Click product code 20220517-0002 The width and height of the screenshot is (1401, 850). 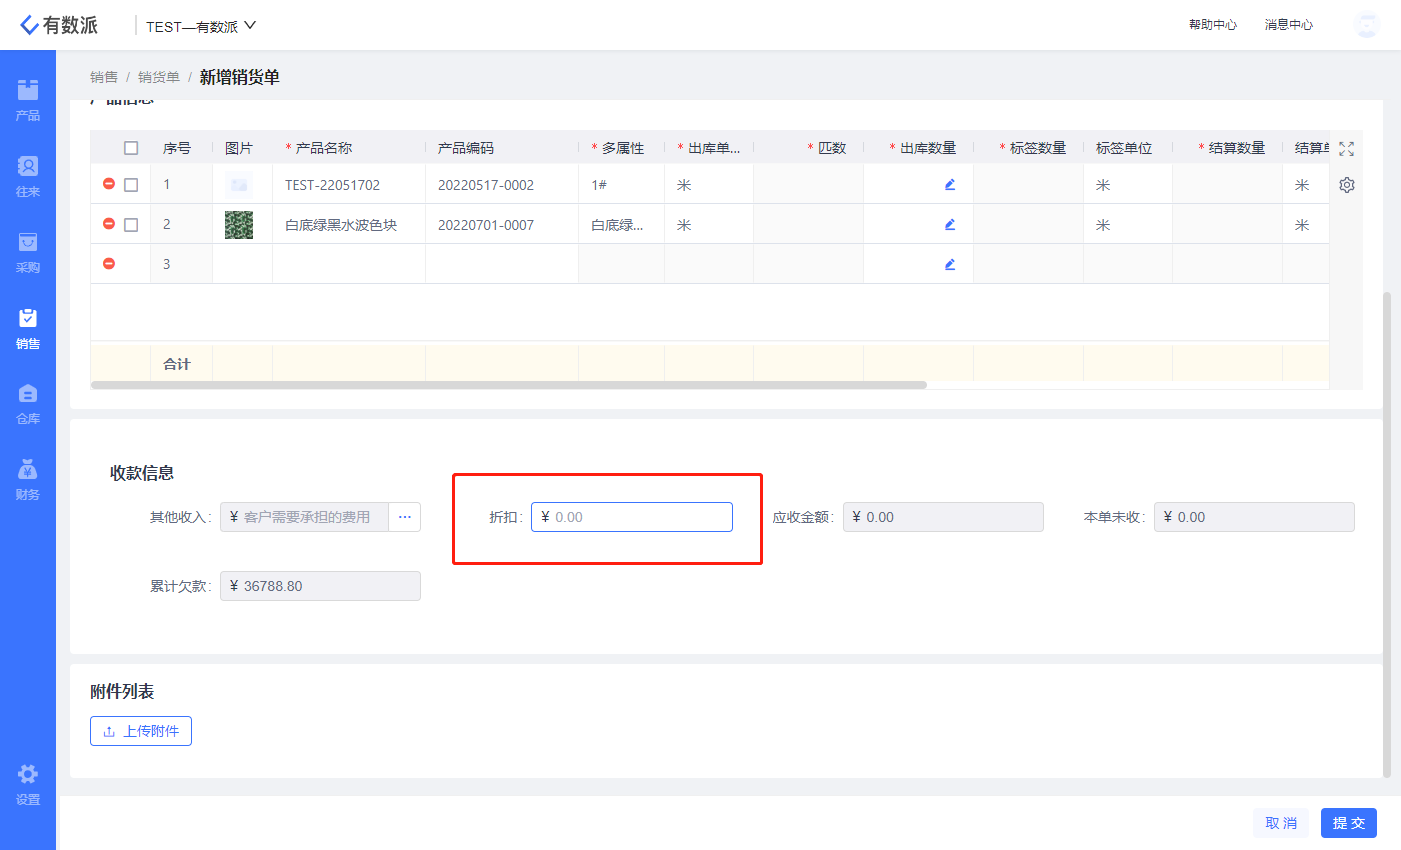[x=486, y=185]
